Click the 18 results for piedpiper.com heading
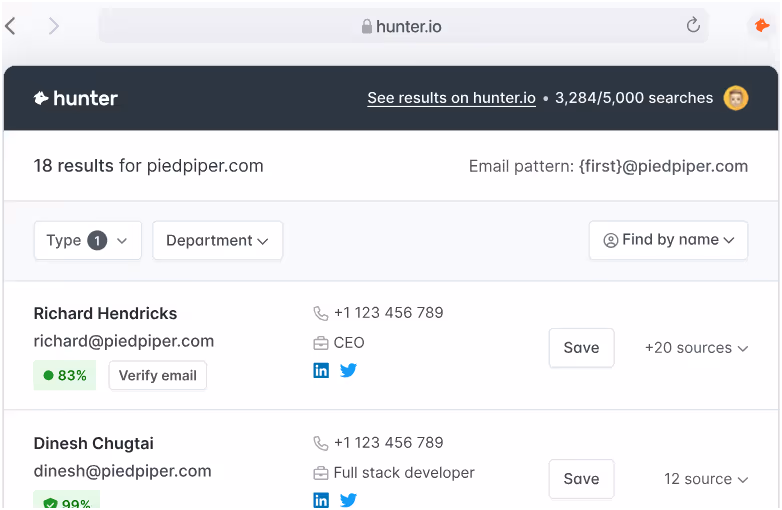The height and width of the screenshot is (510, 782). [148, 166]
